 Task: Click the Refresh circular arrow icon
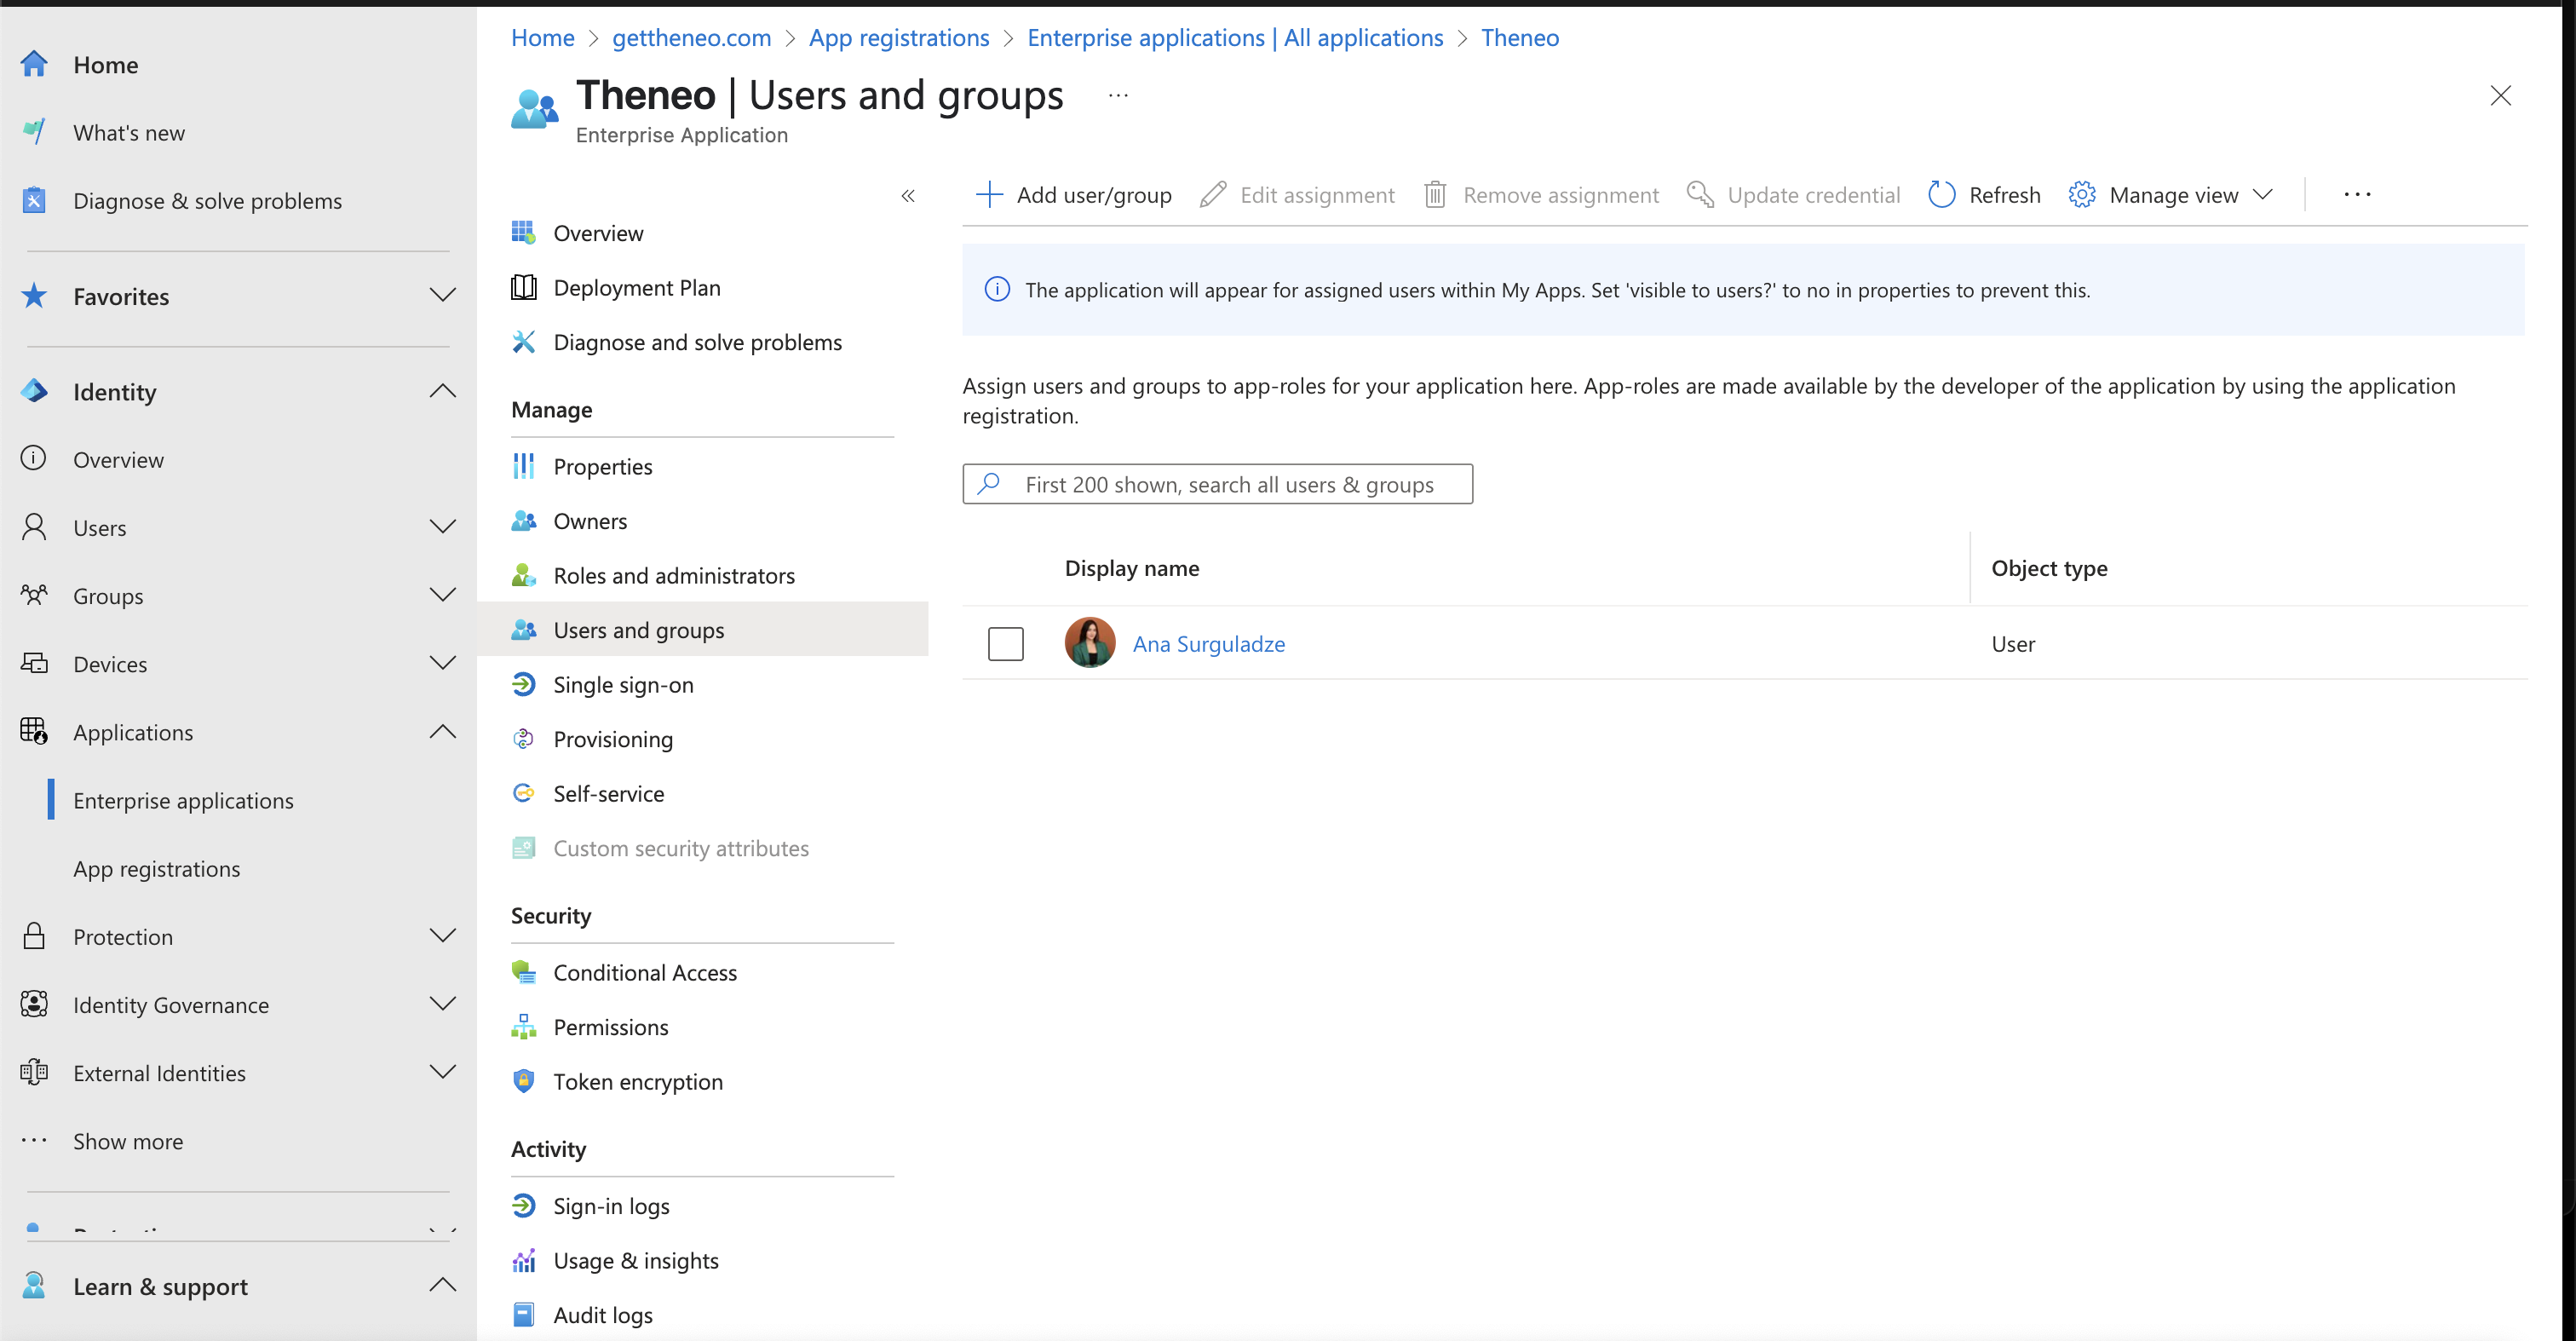[1941, 195]
